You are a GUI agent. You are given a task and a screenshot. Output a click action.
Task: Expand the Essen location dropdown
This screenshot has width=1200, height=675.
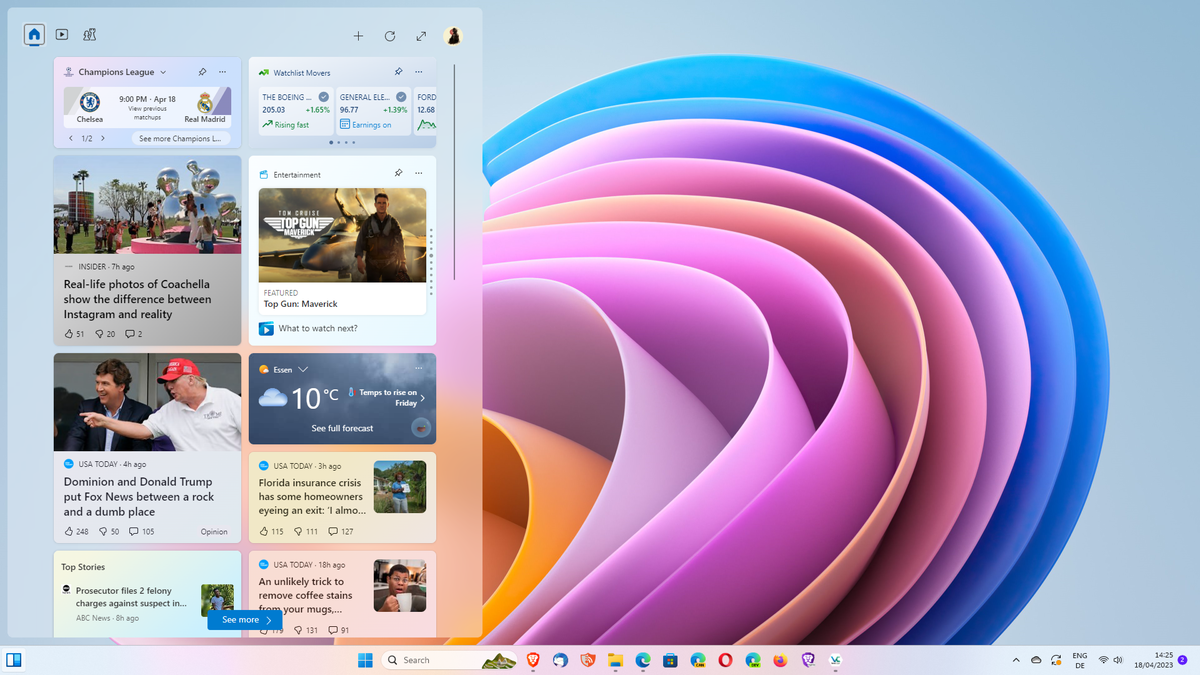tap(303, 369)
